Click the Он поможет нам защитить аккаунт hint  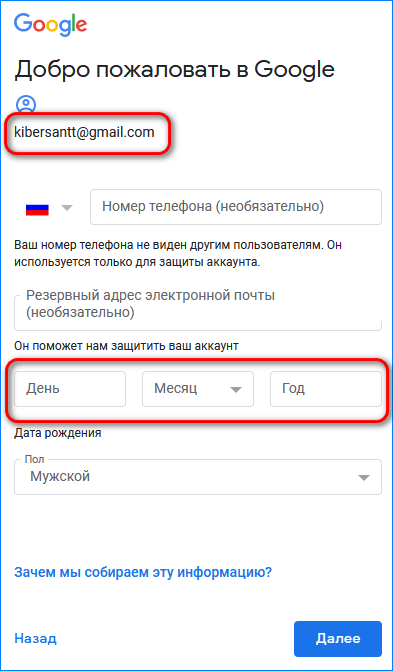tap(126, 346)
